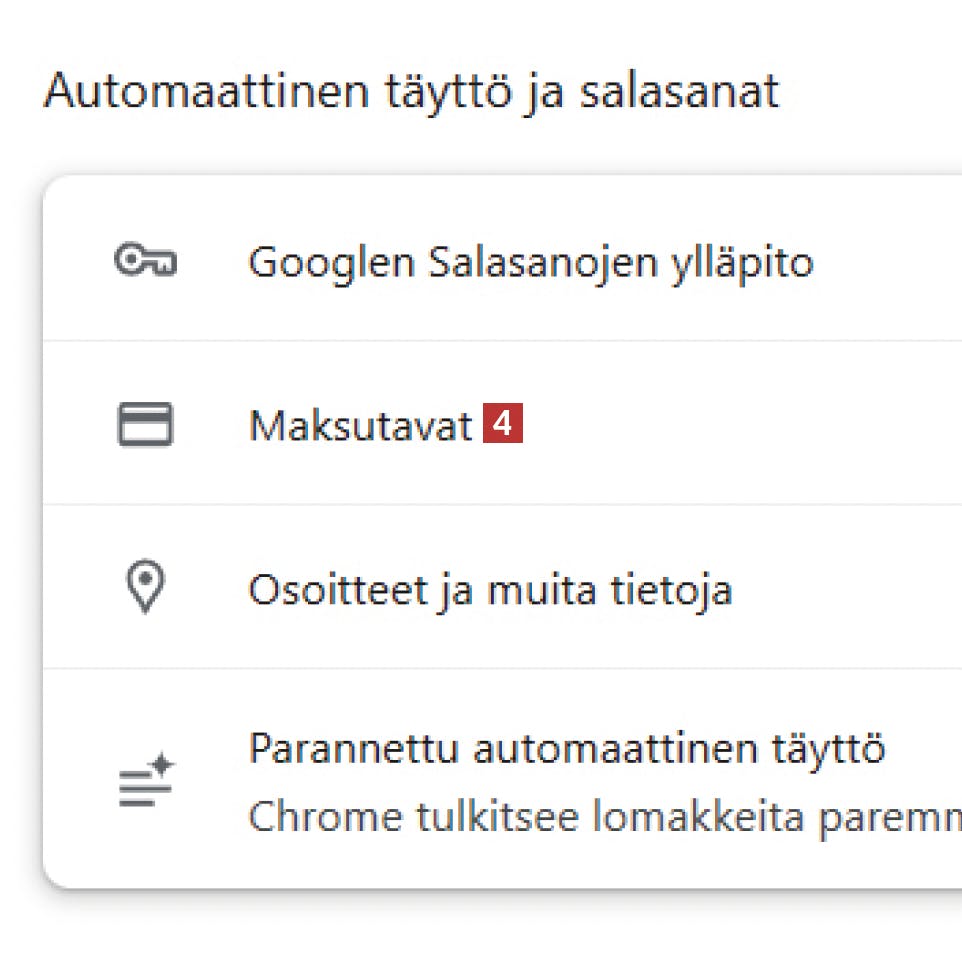
Task: Click the enhanced autofill sparkle-lines icon
Action: (x=145, y=783)
